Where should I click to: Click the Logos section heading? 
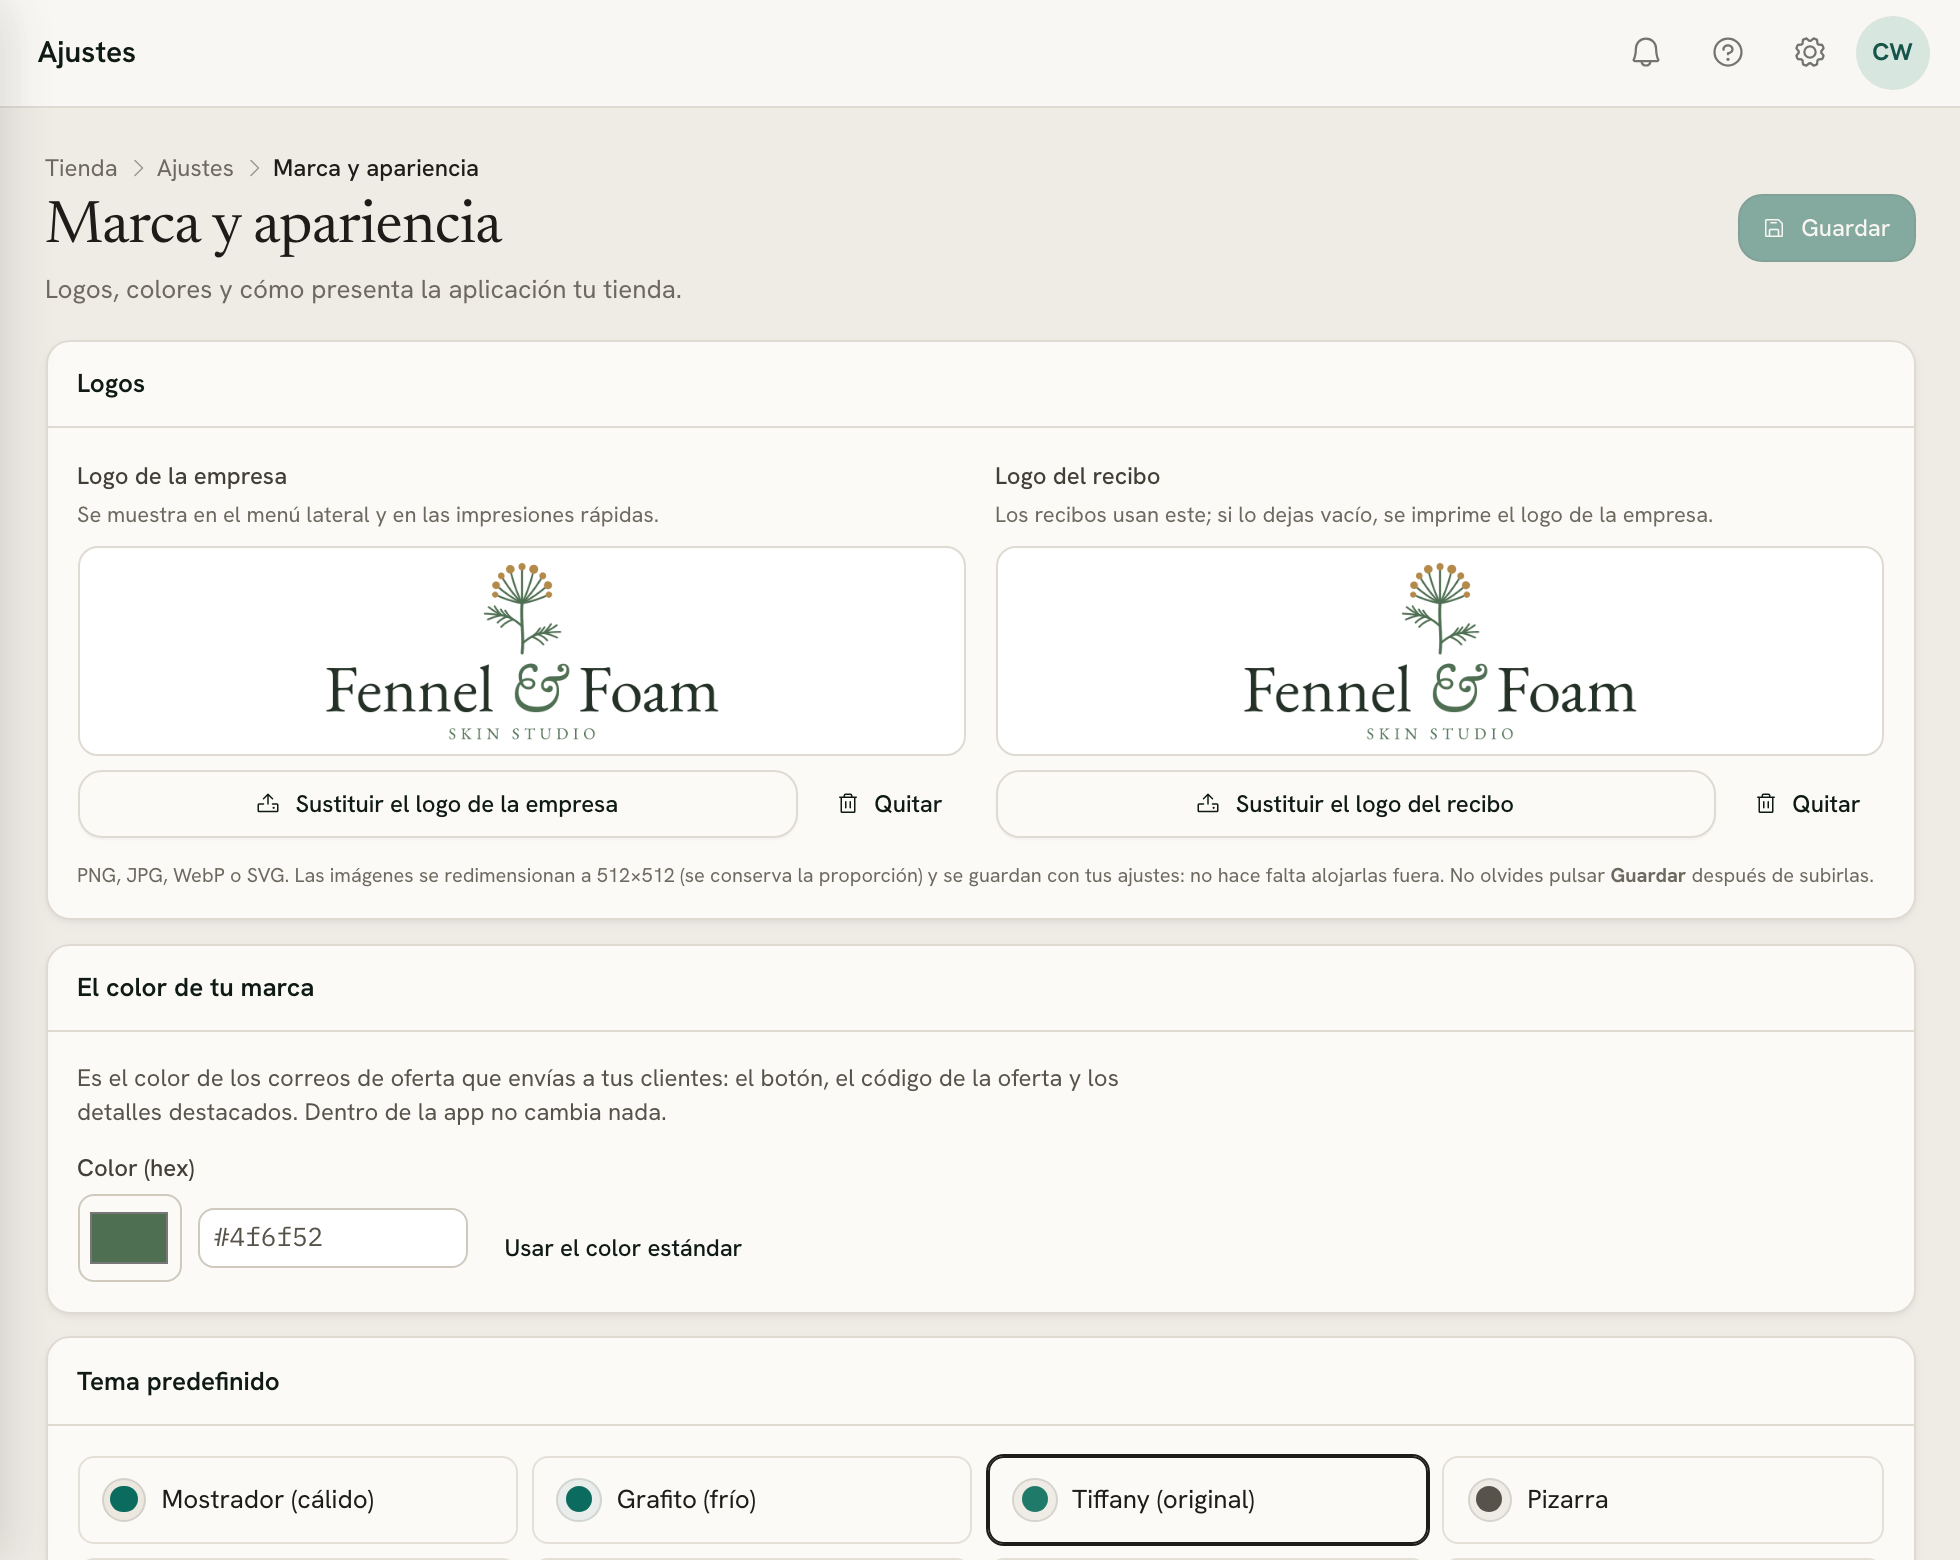[x=111, y=384]
